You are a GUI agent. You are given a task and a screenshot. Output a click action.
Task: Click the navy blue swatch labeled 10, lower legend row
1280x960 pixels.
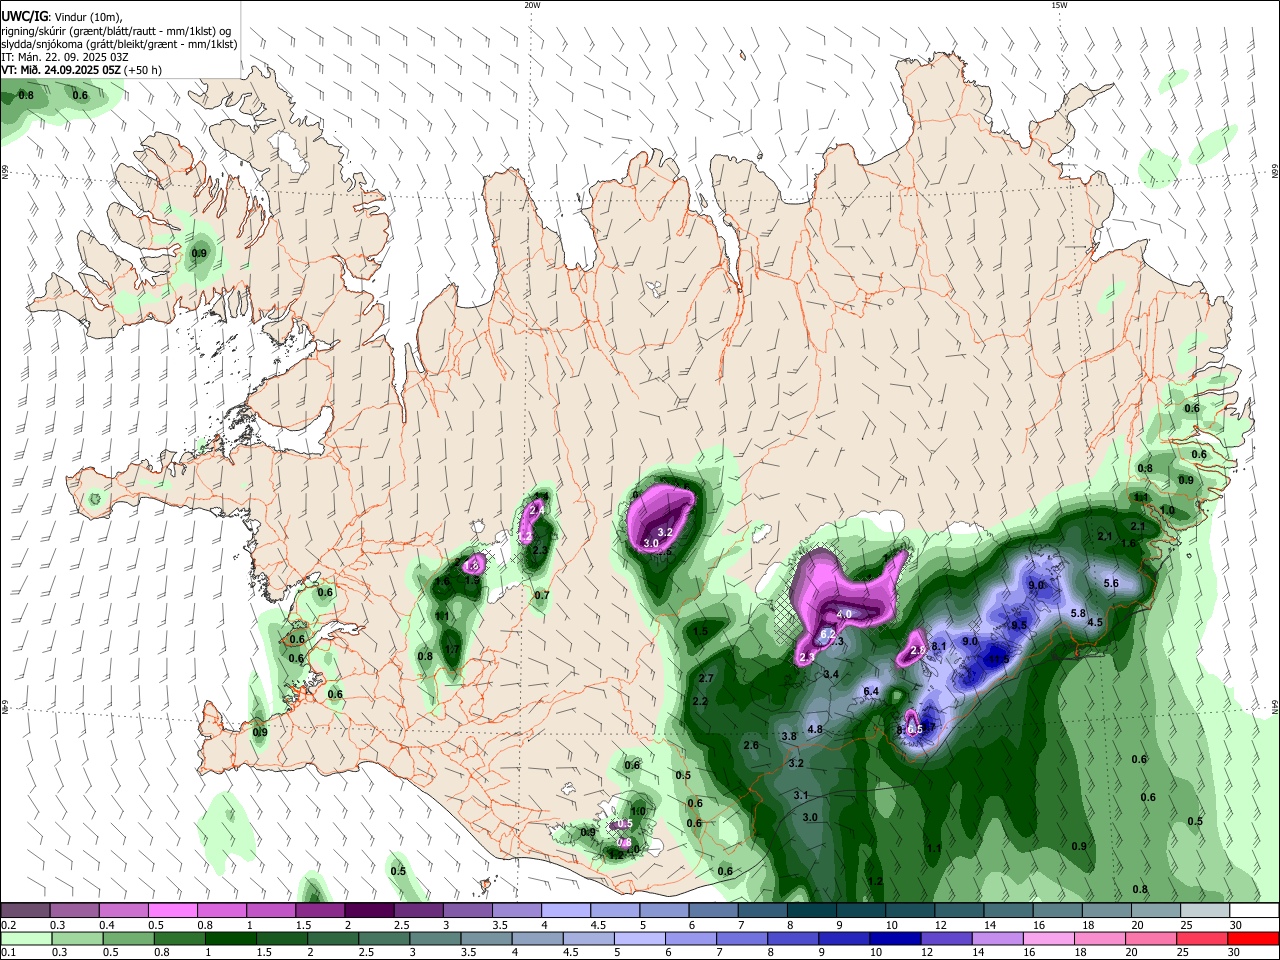point(895,939)
